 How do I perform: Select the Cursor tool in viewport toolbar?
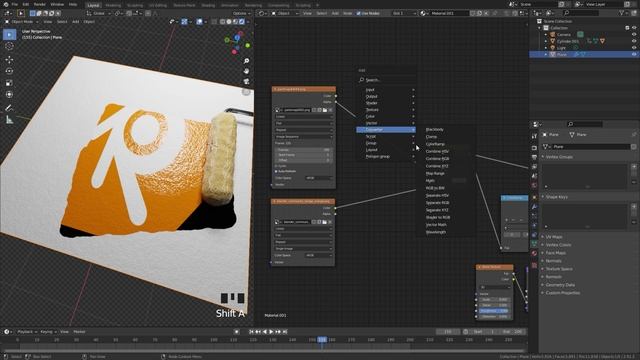pos(9,46)
